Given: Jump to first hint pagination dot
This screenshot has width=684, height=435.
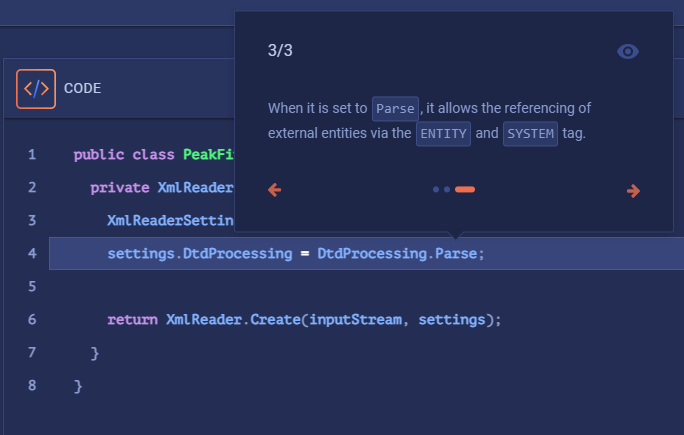Looking at the screenshot, I should 436,189.
